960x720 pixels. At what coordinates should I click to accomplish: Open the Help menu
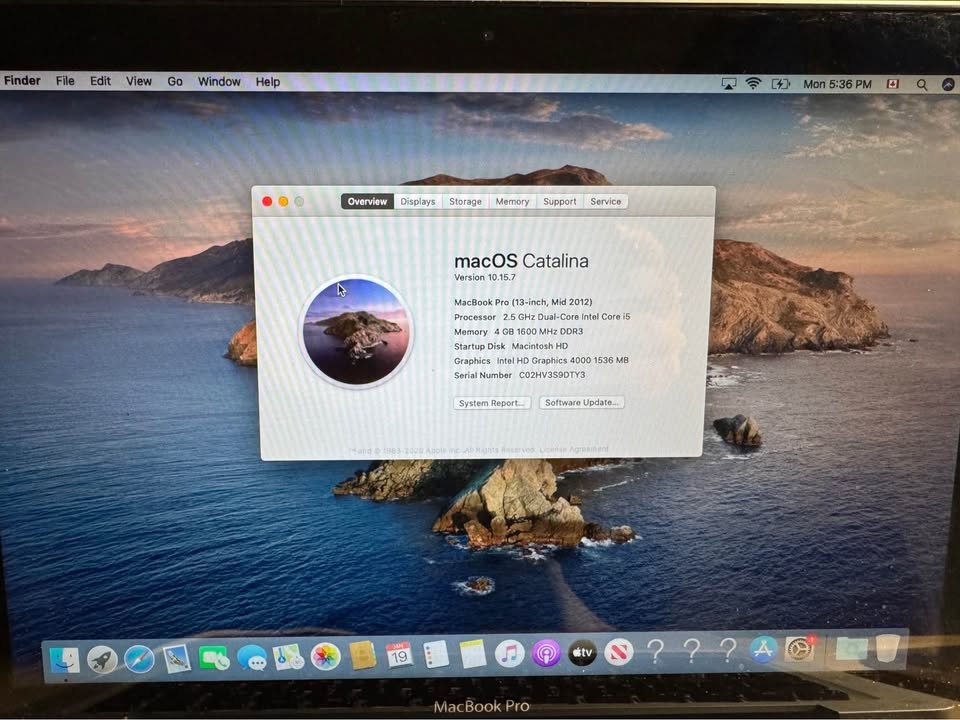point(268,81)
